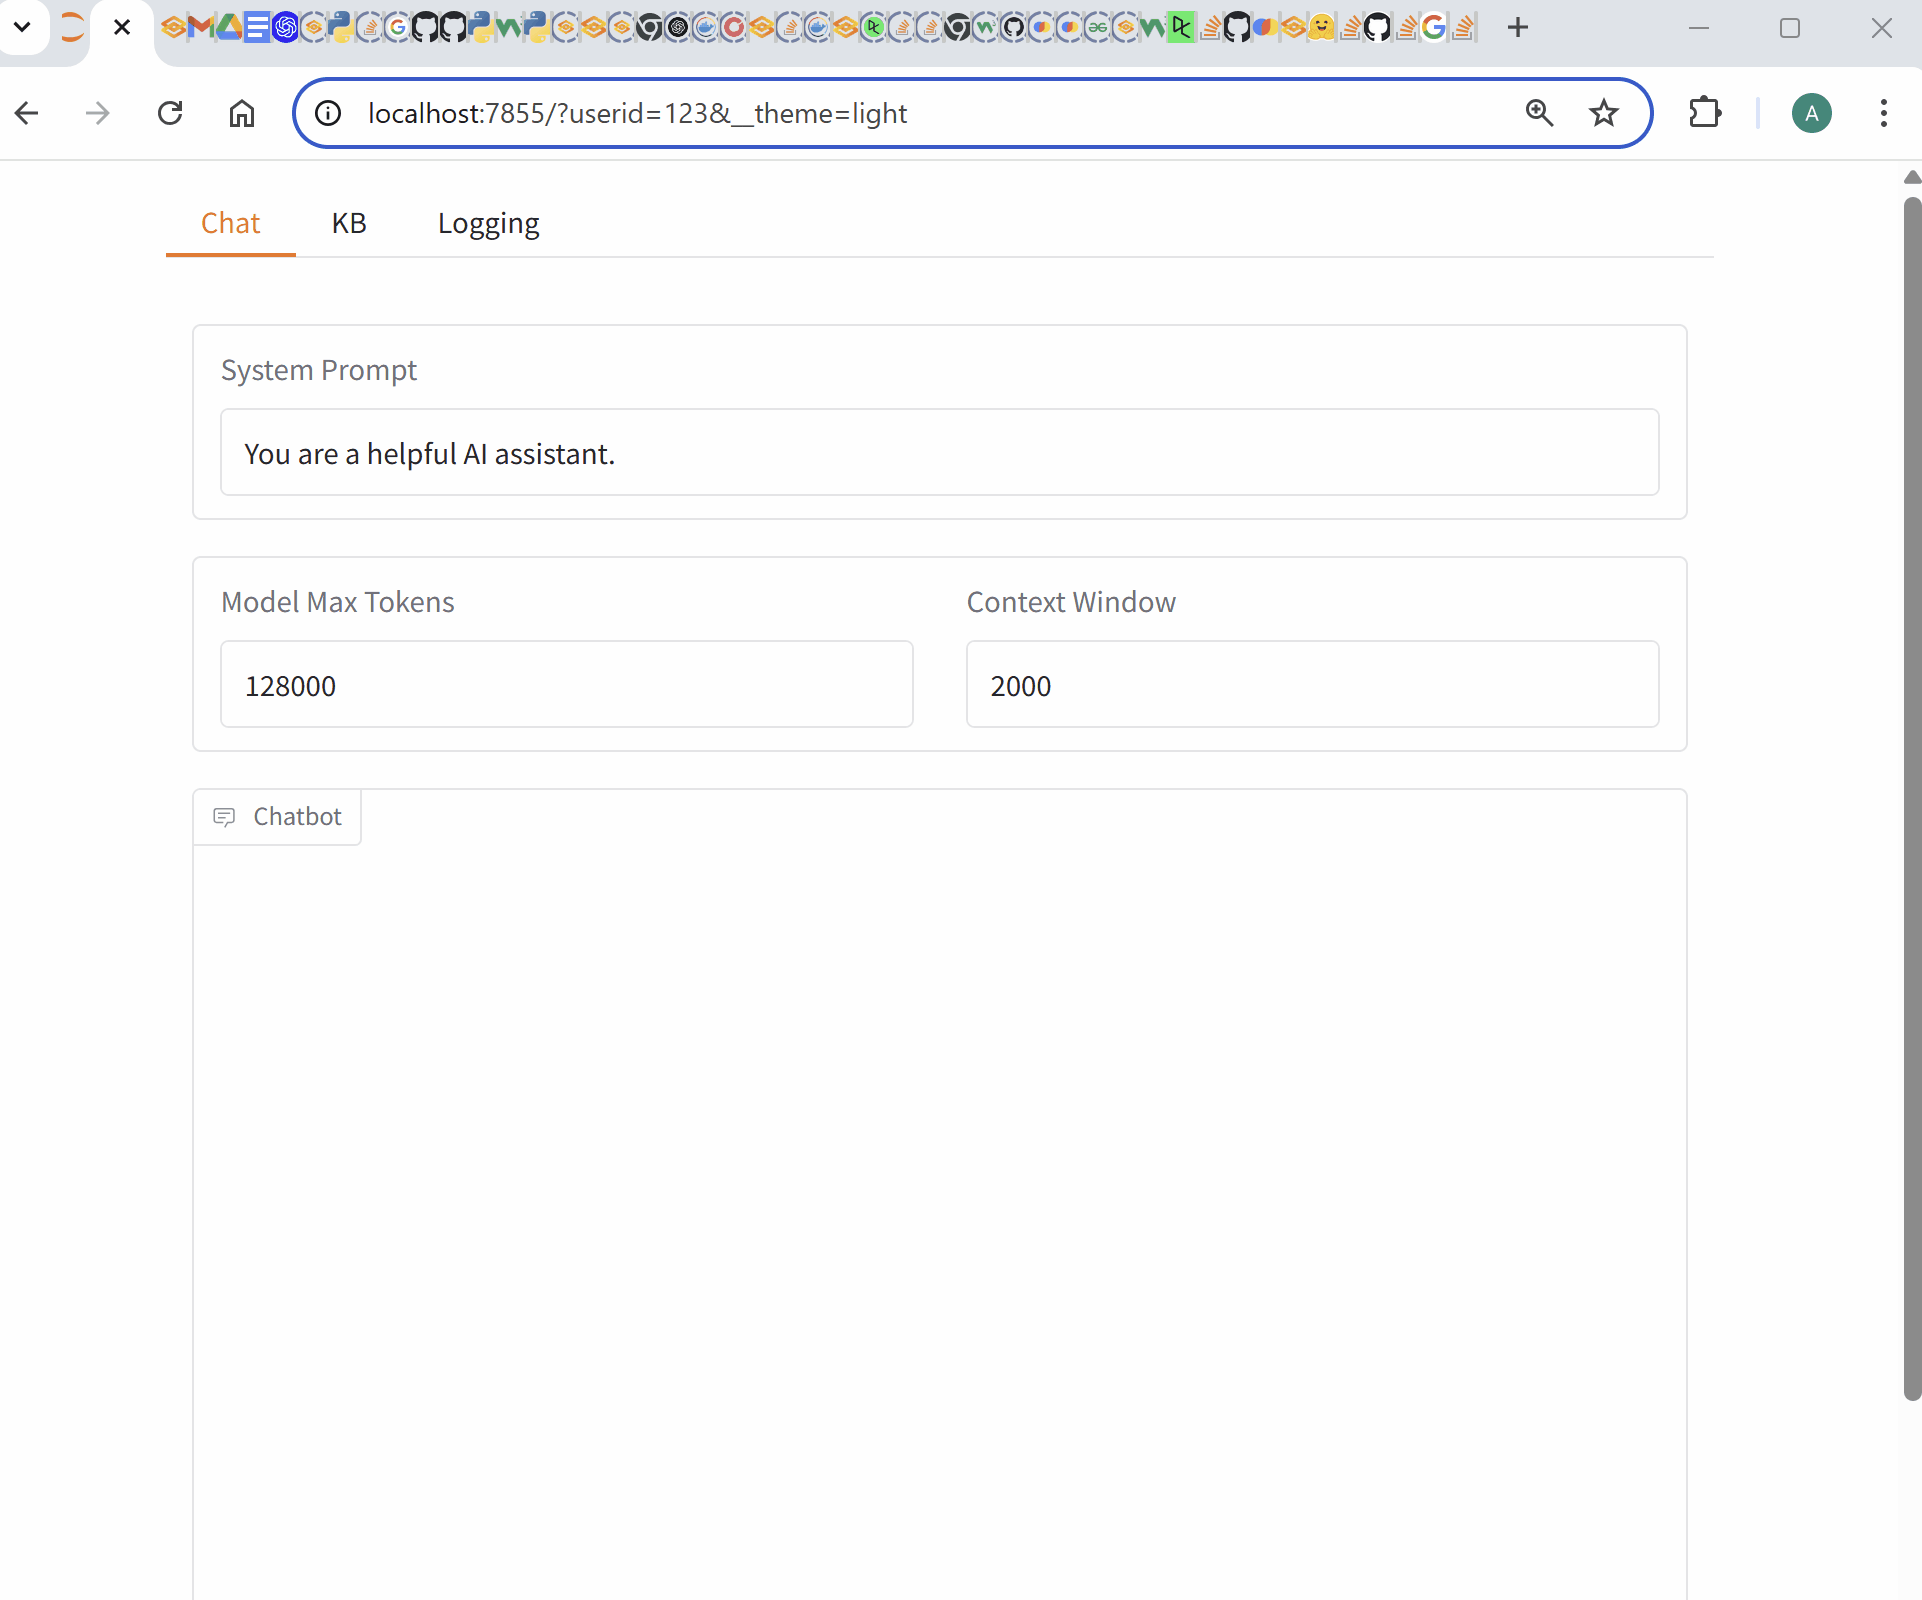
Task: Maximize the browser window
Action: point(1790,27)
